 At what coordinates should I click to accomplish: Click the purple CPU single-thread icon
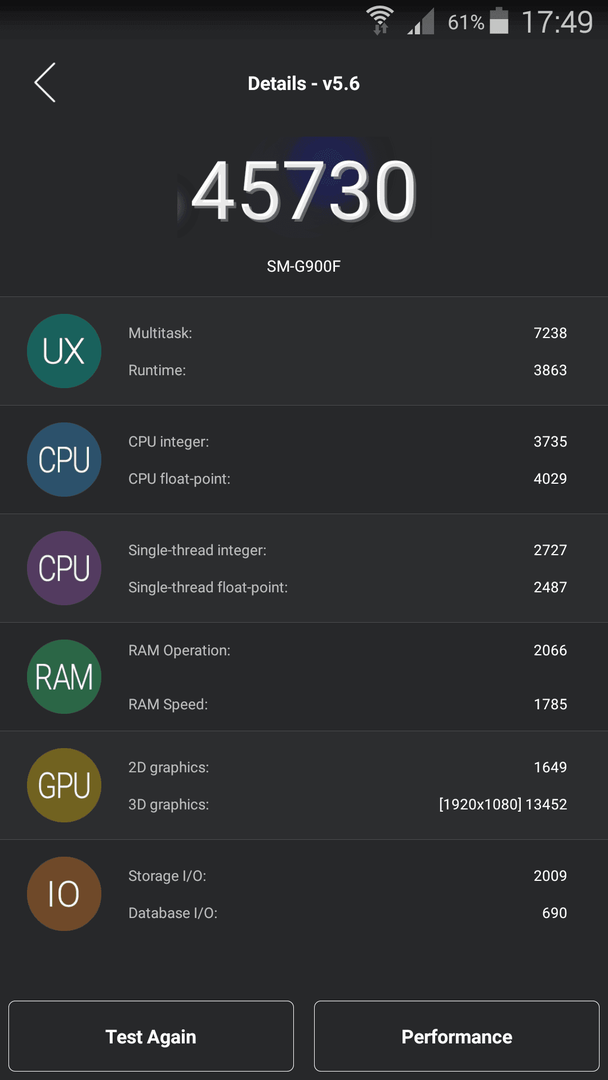(64, 568)
